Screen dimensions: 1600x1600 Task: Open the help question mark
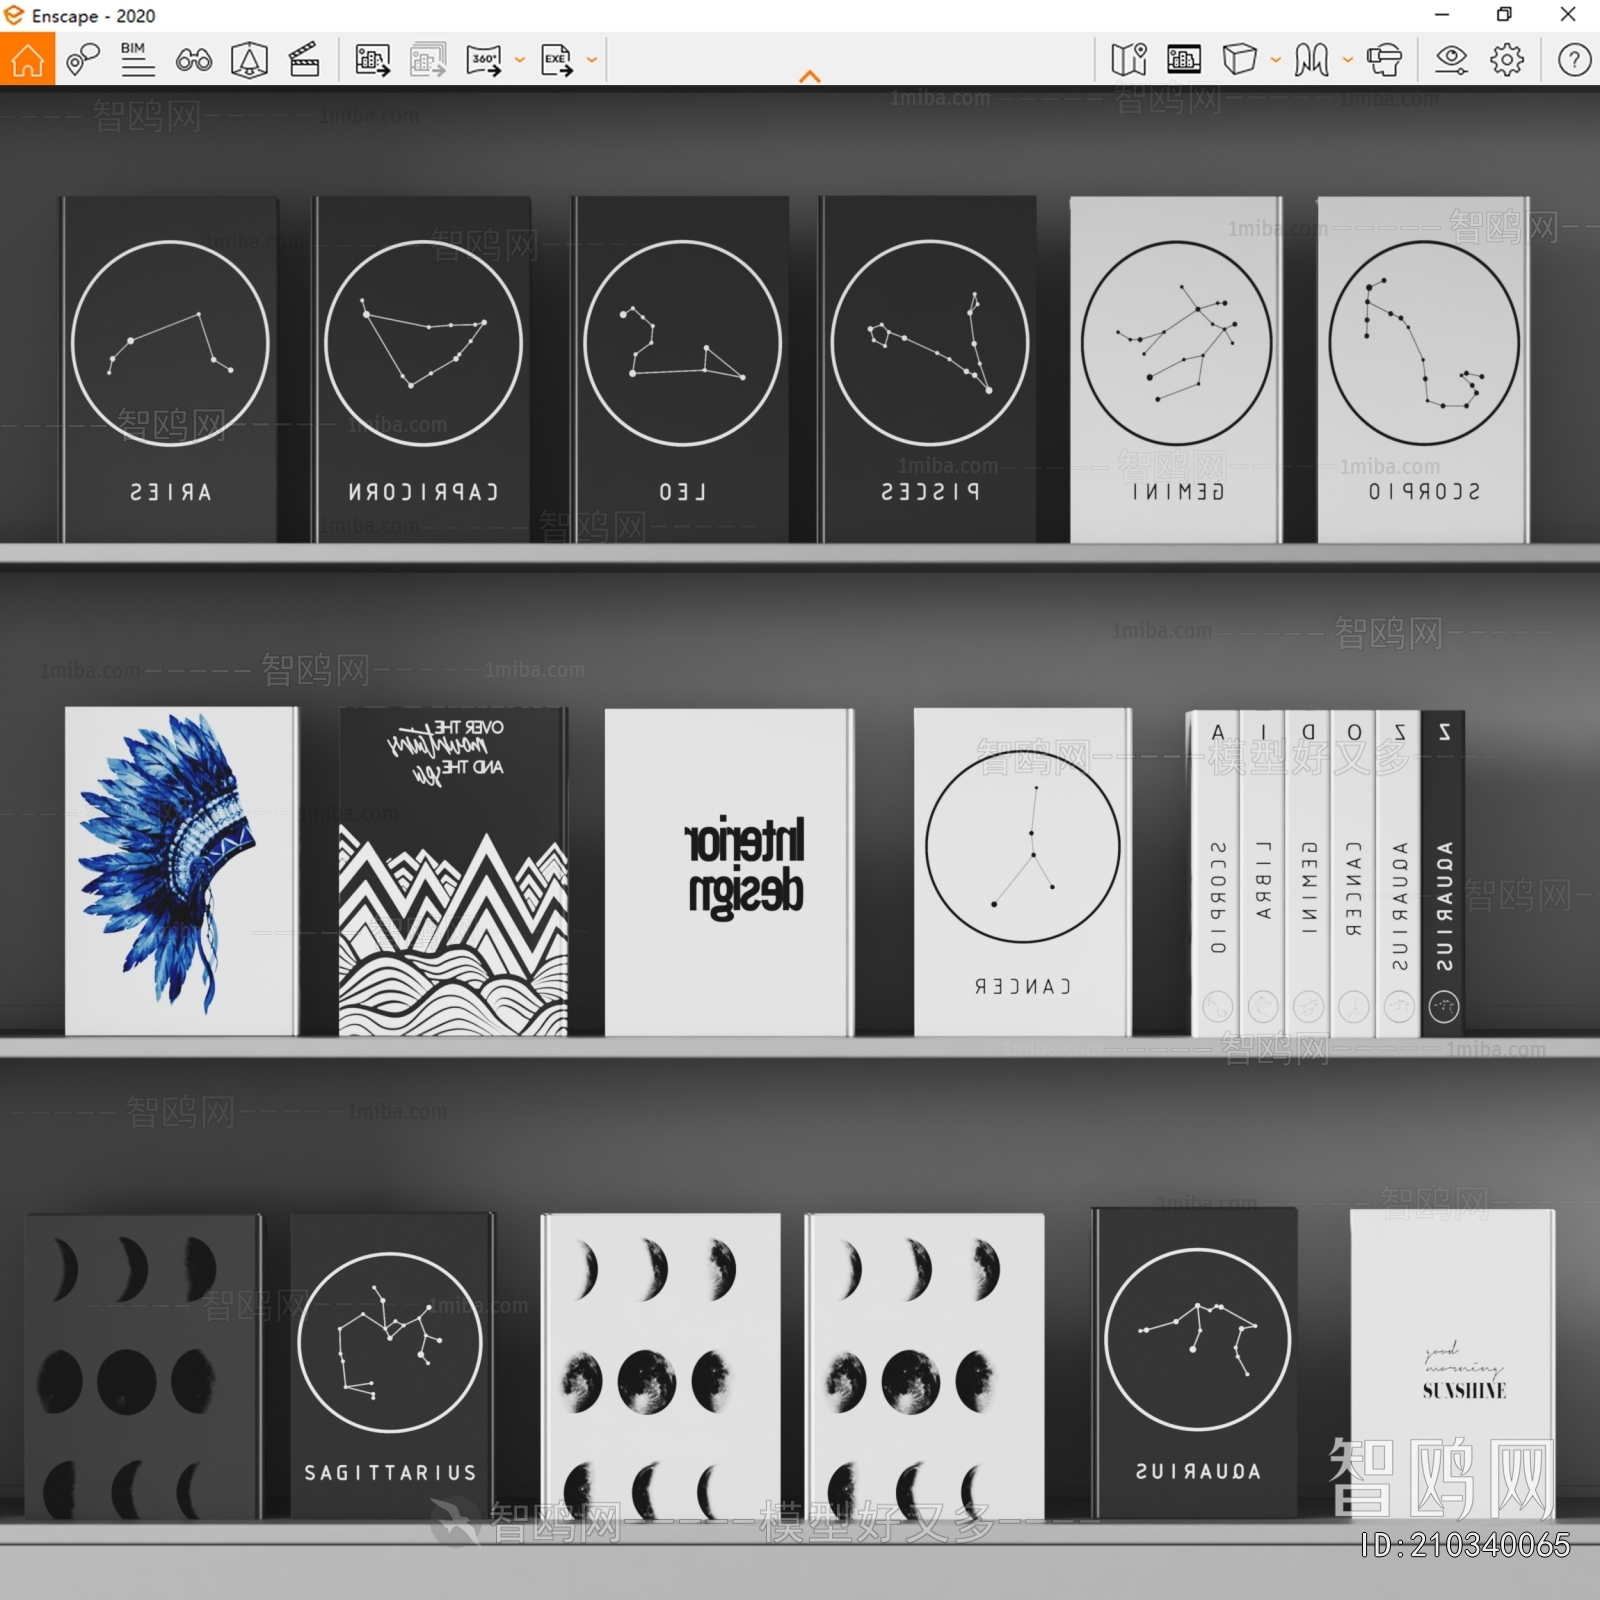coord(1574,60)
